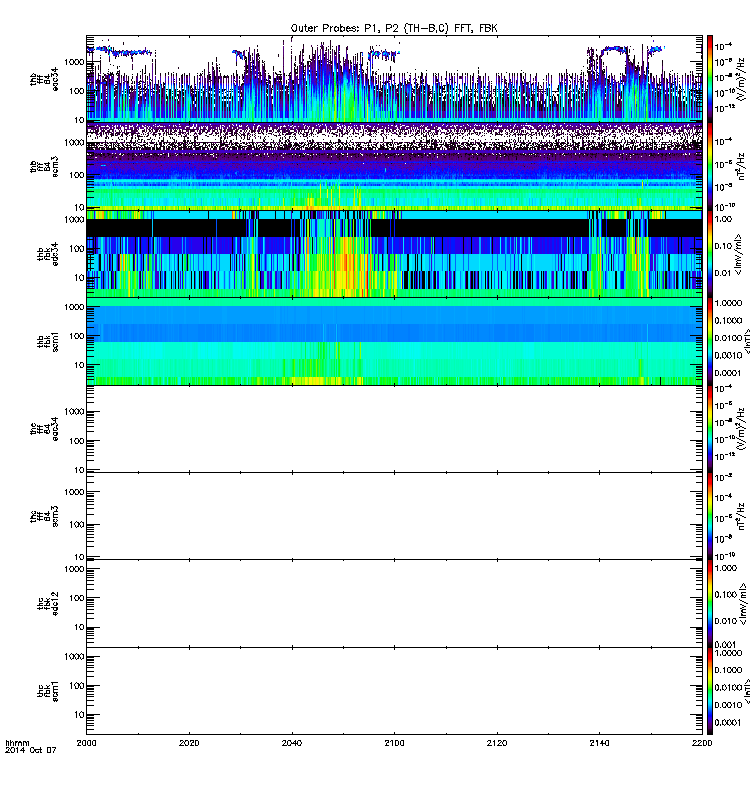Click the '2014 Oct 07' date label

(x=31, y=750)
